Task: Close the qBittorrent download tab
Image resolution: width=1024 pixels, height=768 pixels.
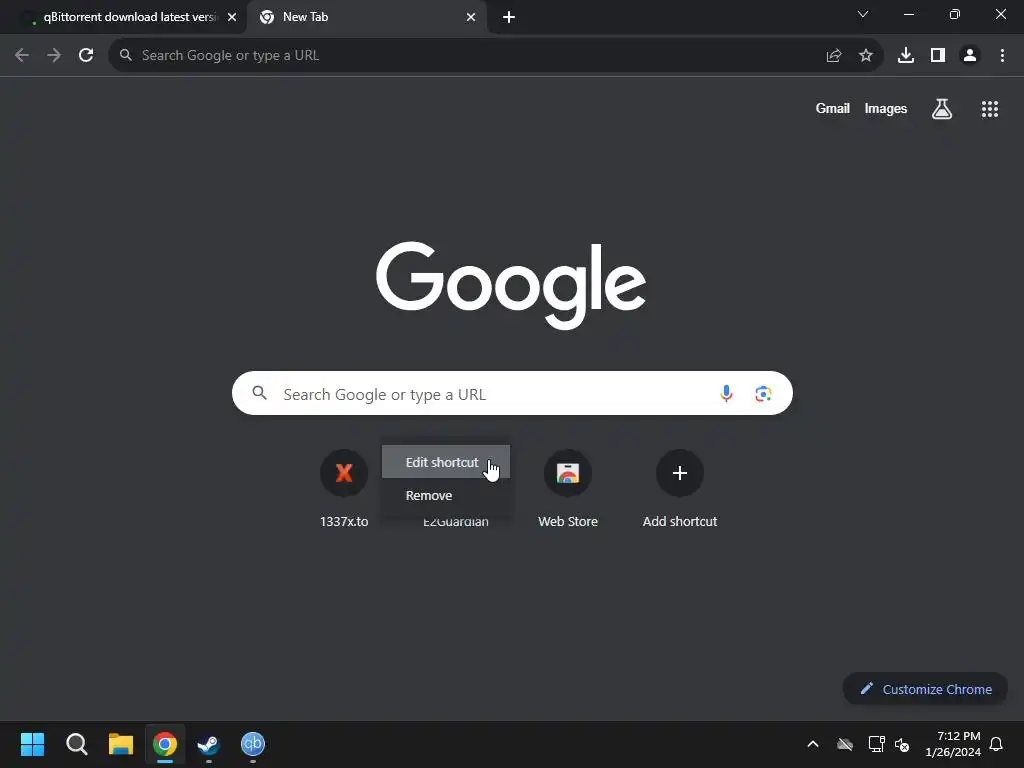Action: pos(232,18)
